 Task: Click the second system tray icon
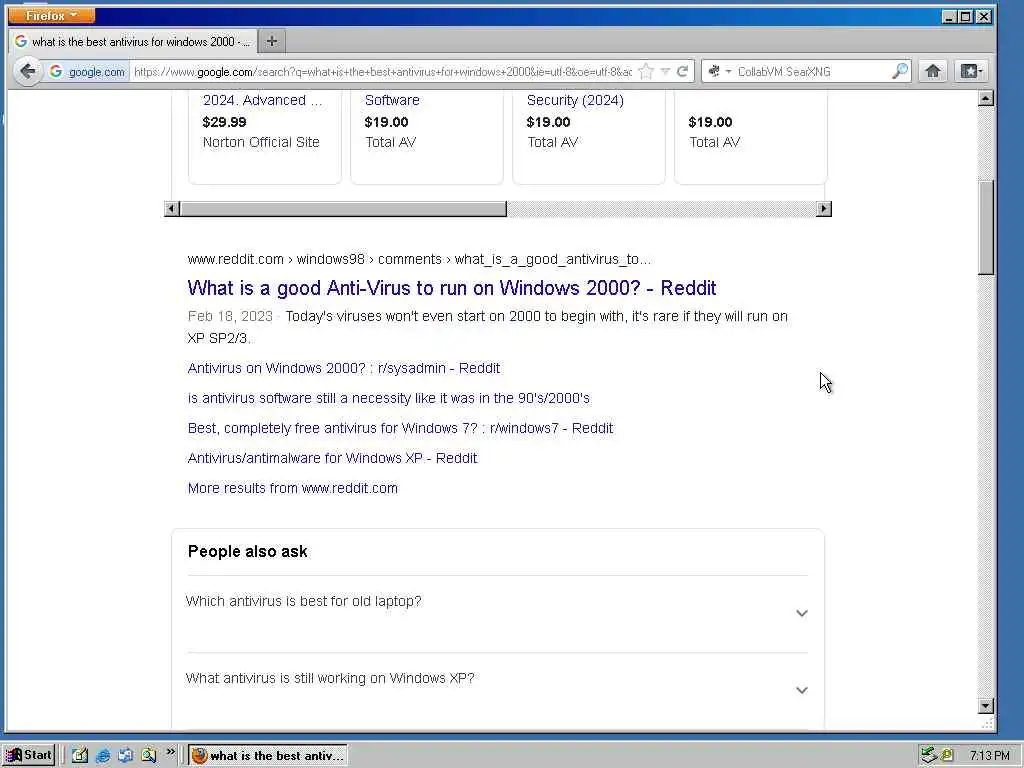(x=946, y=756)
